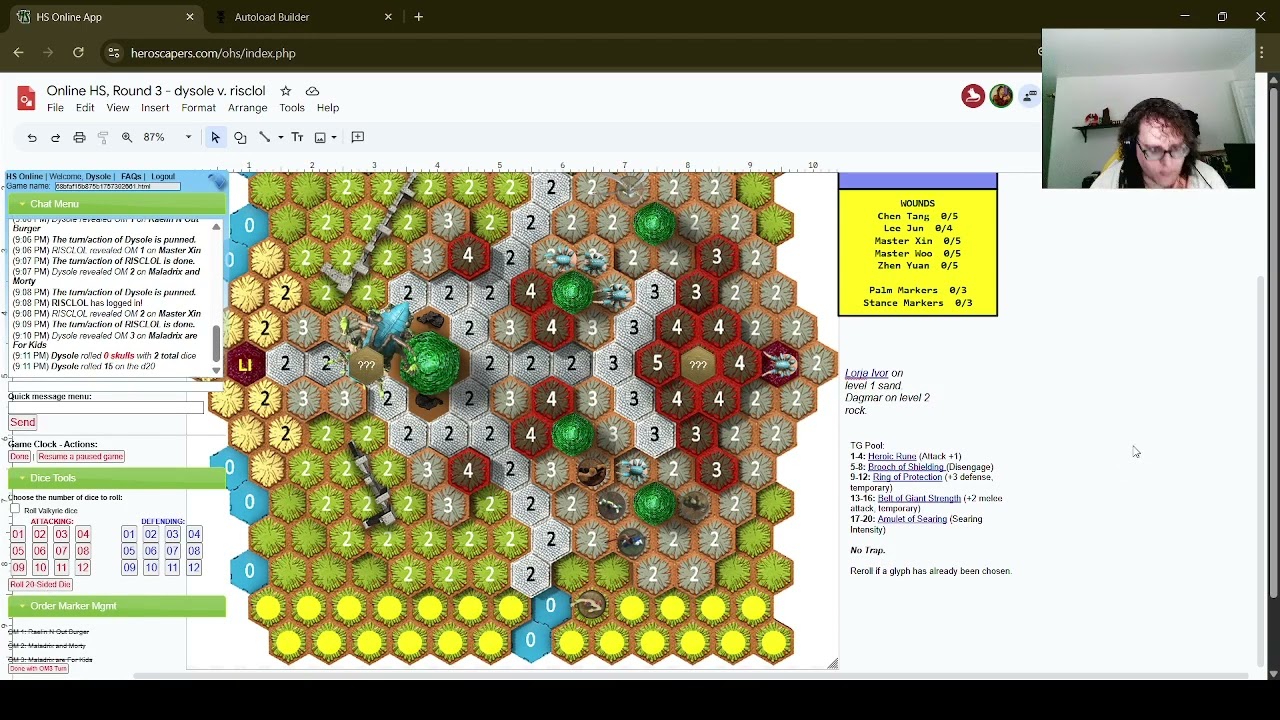Open the Tools menu

pos(292,108)
